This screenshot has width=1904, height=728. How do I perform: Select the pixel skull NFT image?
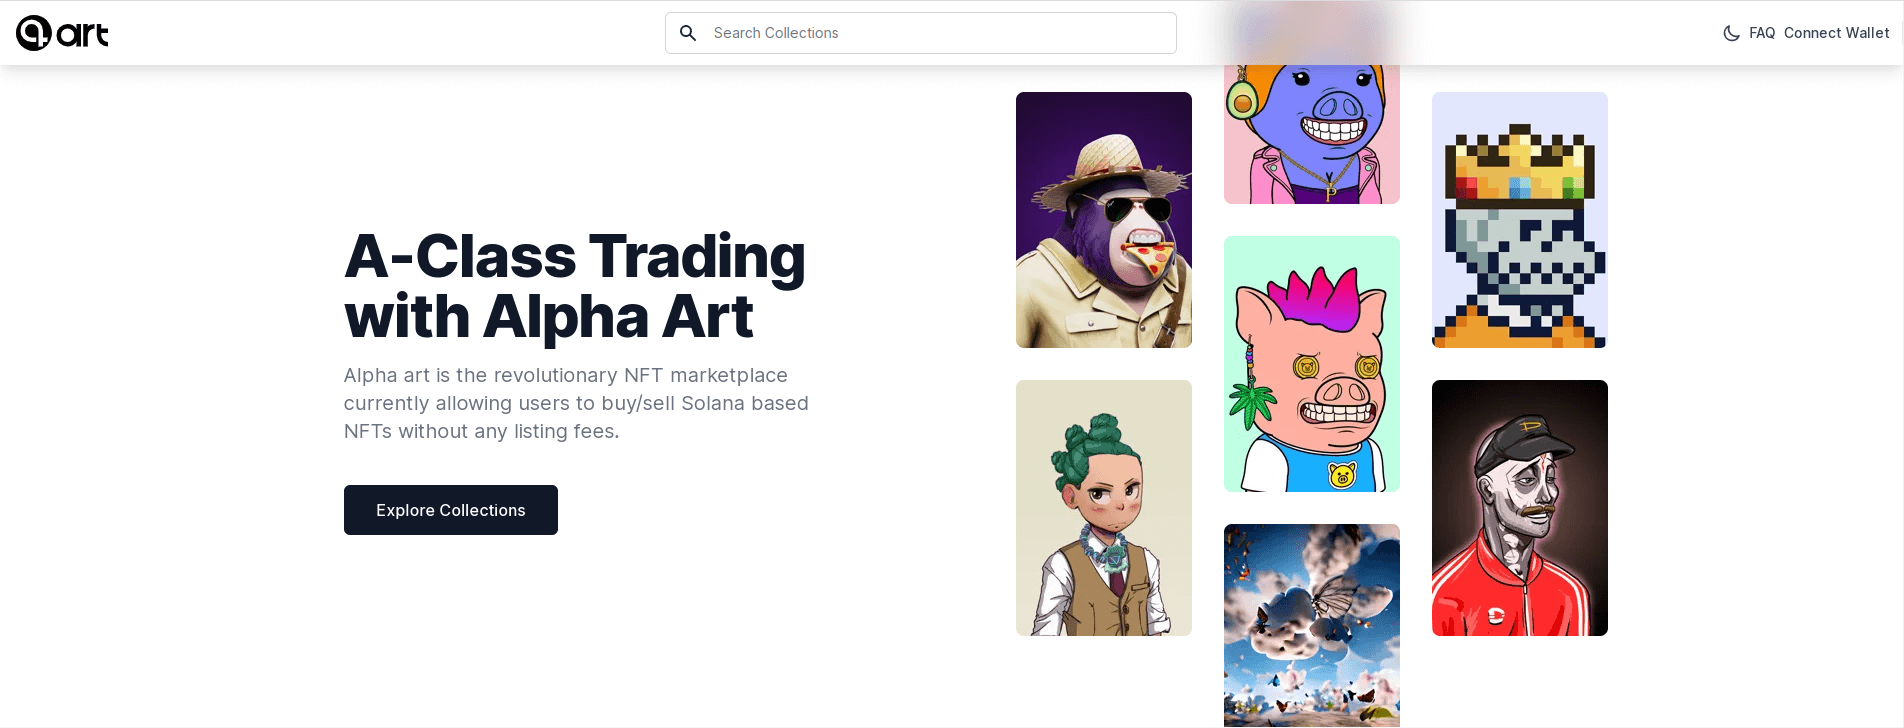click(x=1520, y=220)
